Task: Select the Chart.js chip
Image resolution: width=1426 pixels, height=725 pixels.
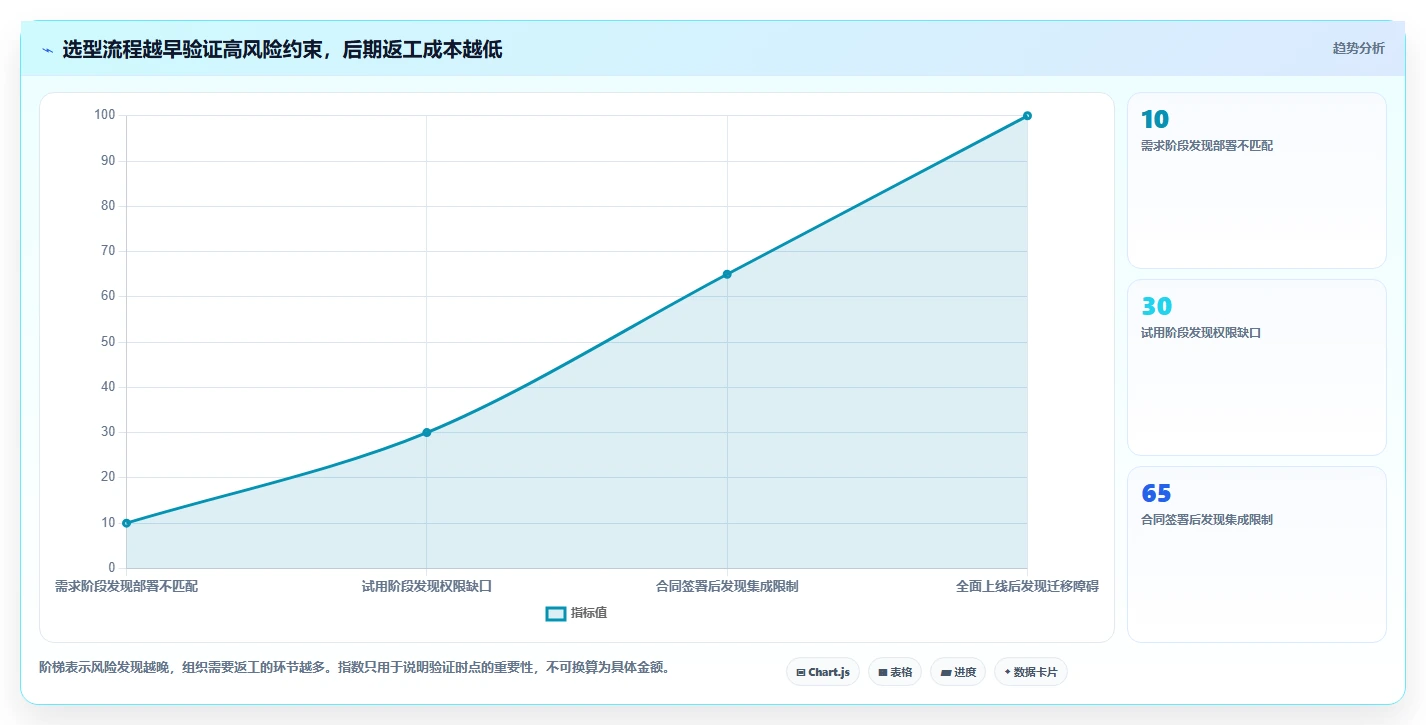Action: [x=822, y=672]
